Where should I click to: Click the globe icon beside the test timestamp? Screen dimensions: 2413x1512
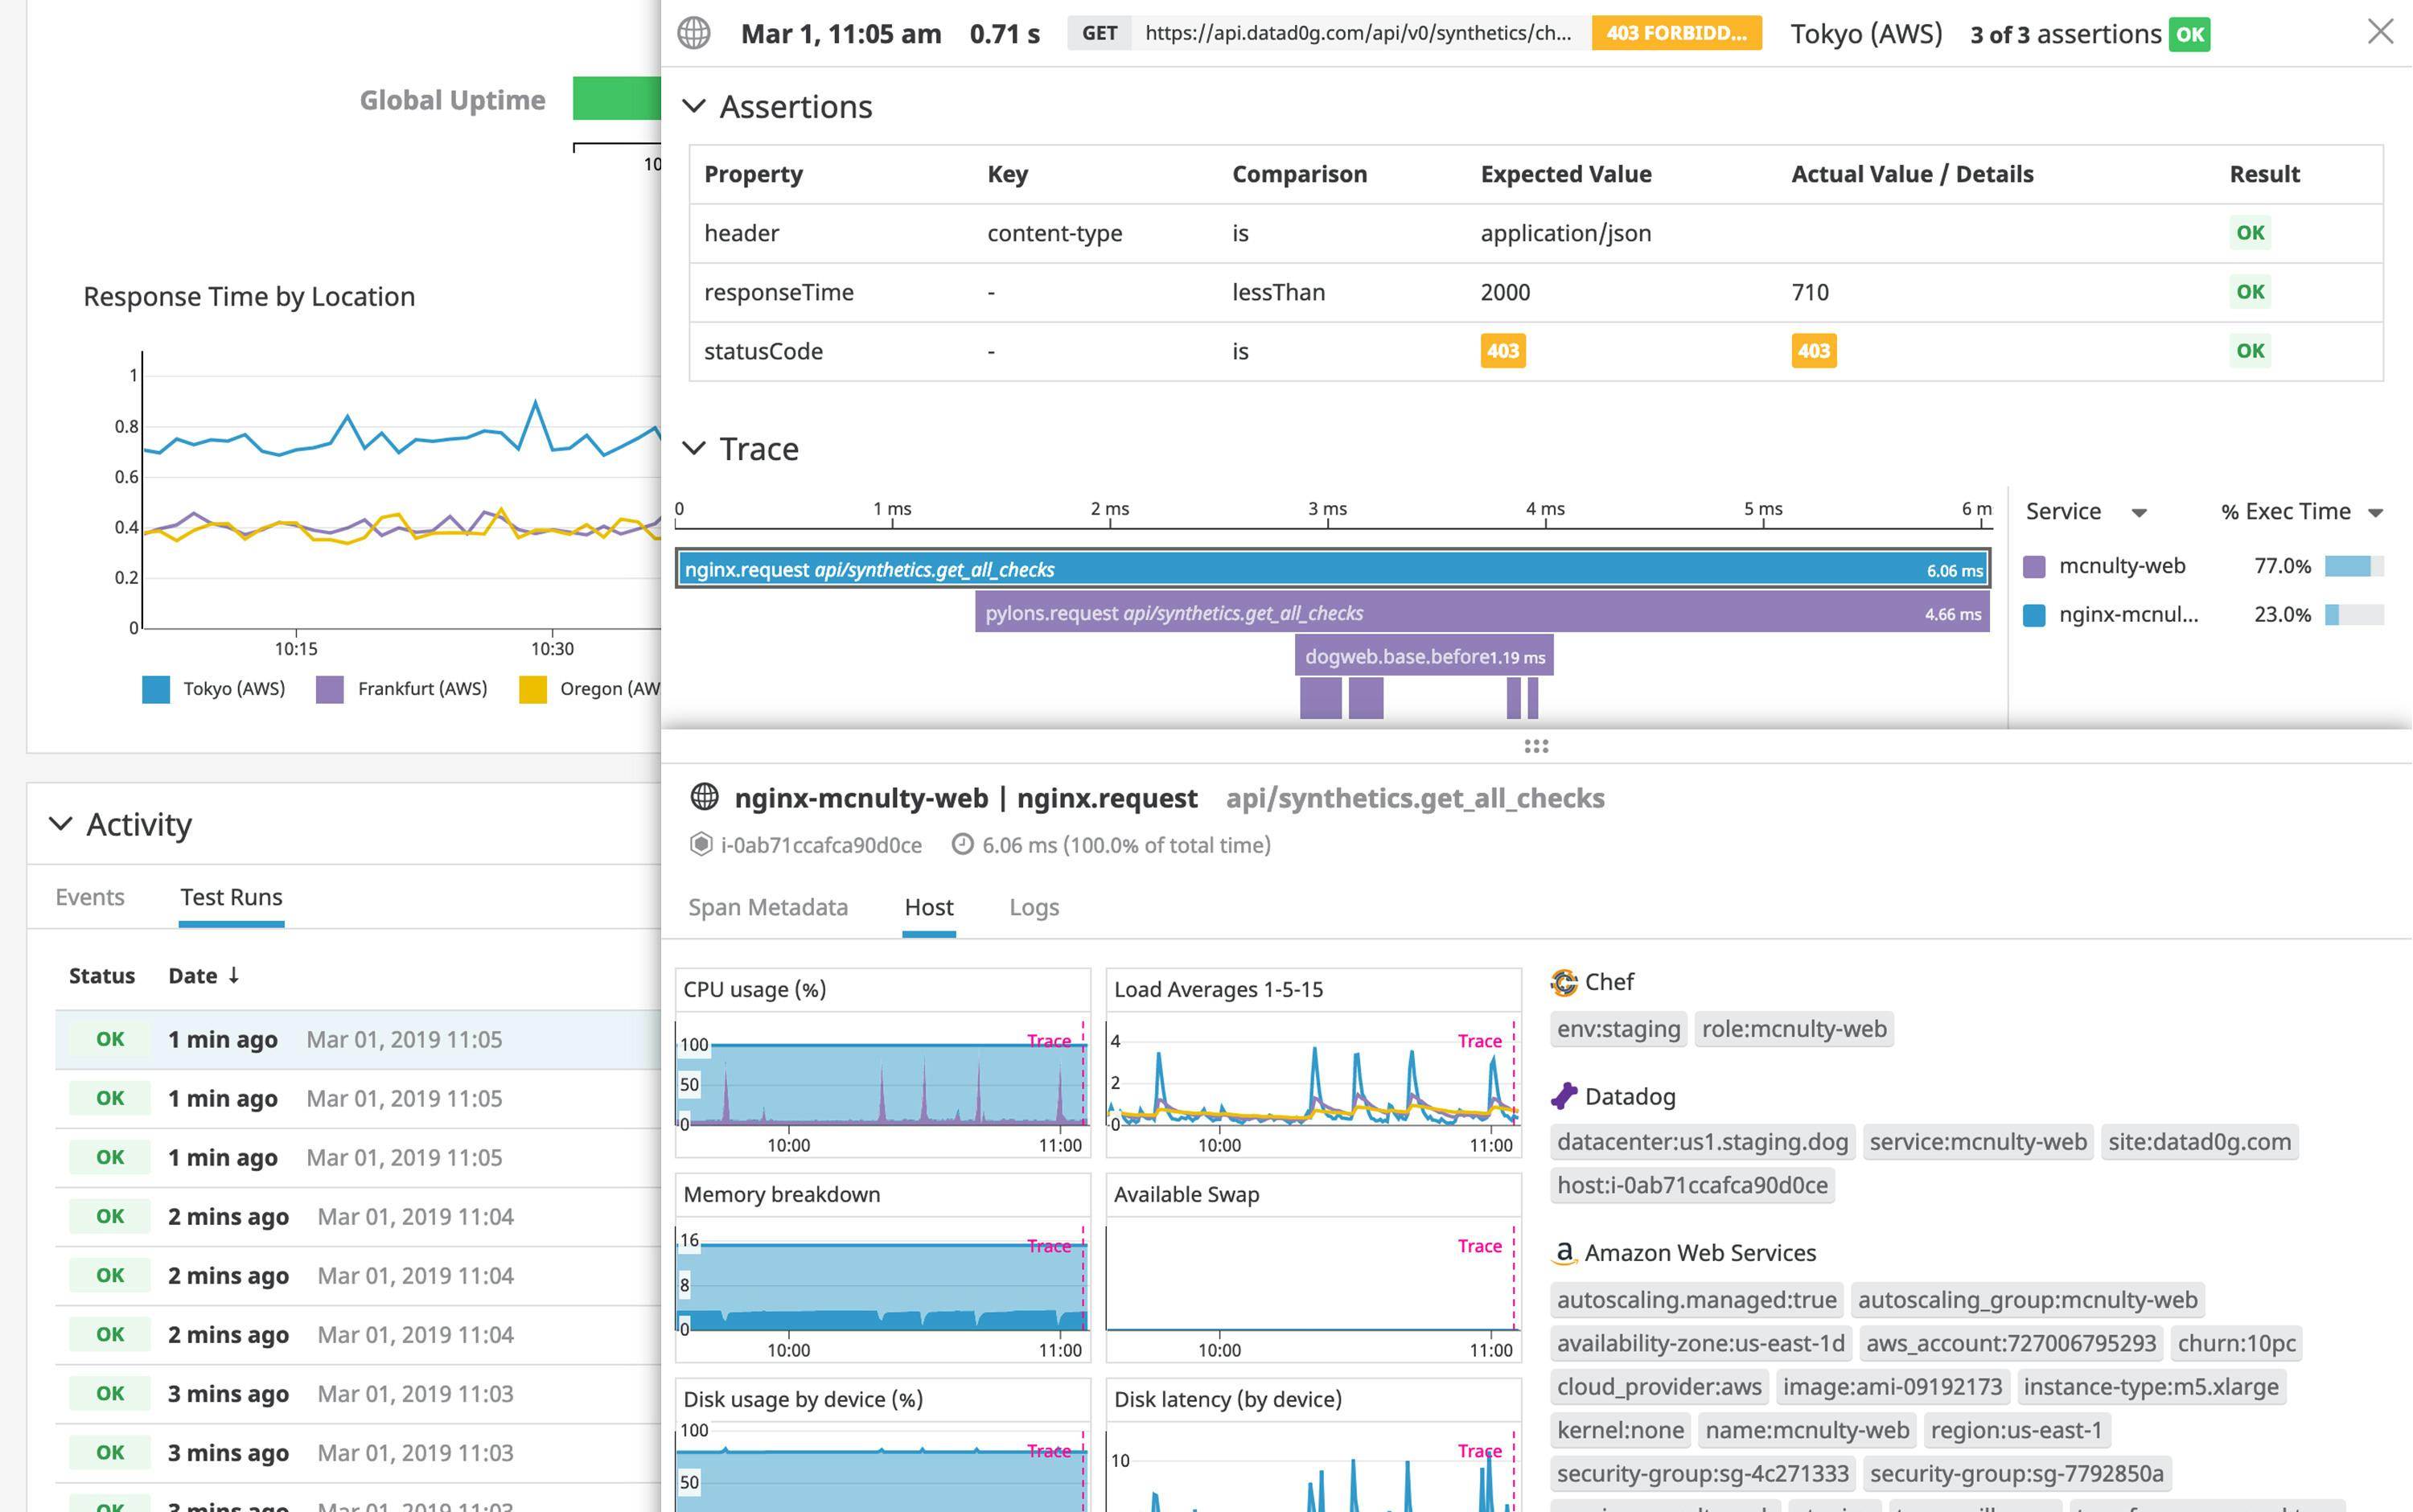(x=694, y=33)
